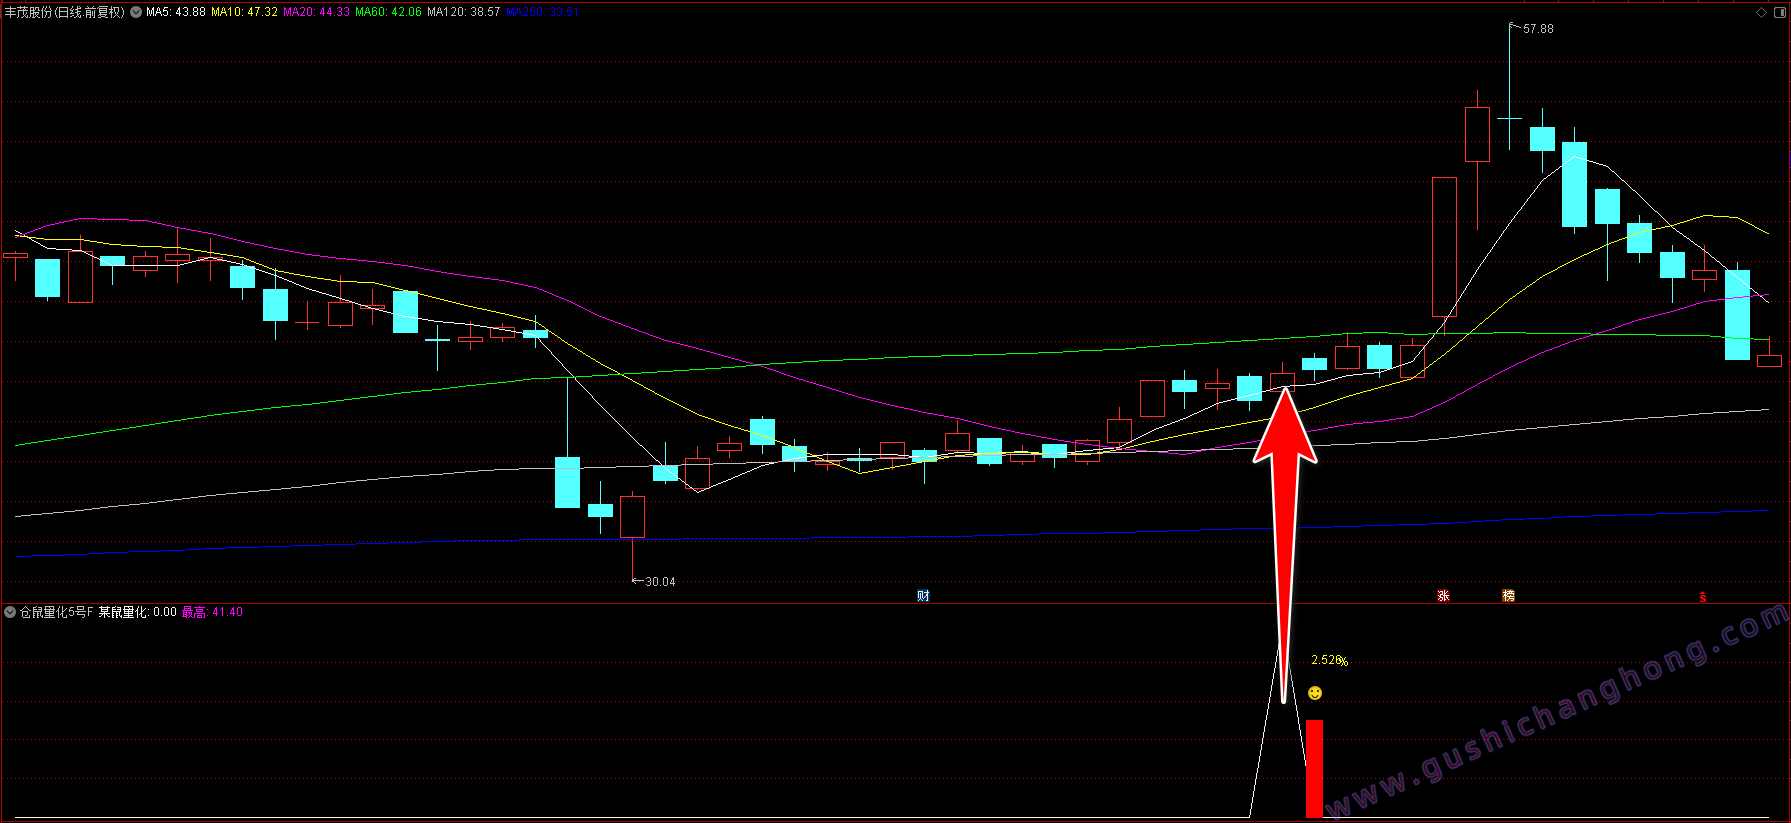1791x823 pixels.
Task: Open the dropdown beside 丰茂股份 chart title
Action: (x=136, y=12)
